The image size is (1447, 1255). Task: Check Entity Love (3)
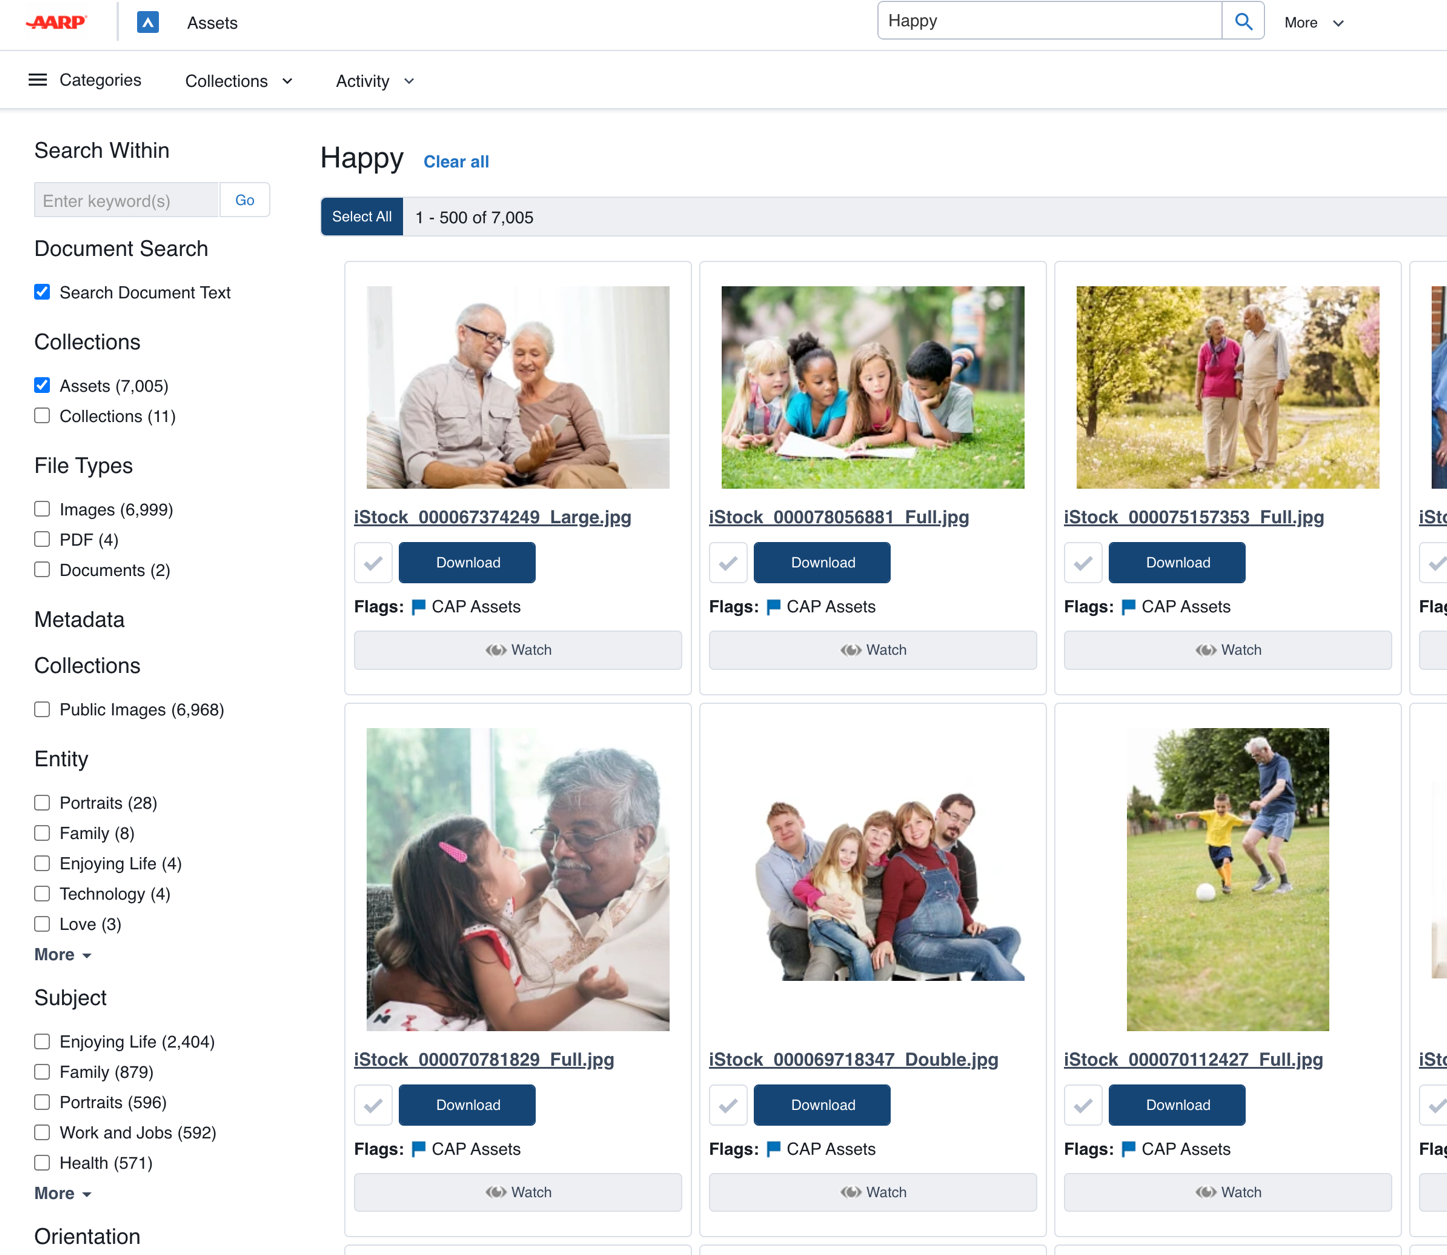pyautogui.click(x=42, y=924)
